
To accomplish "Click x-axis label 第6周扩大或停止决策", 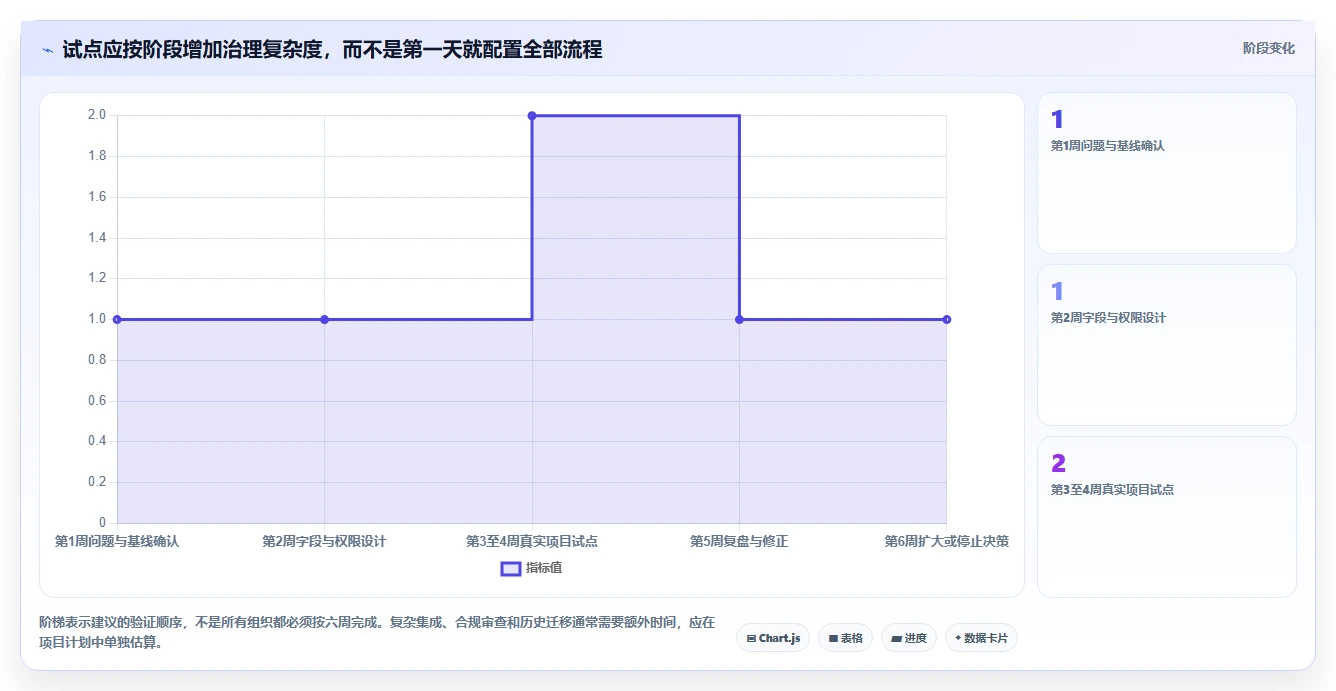I will [946, 541].
